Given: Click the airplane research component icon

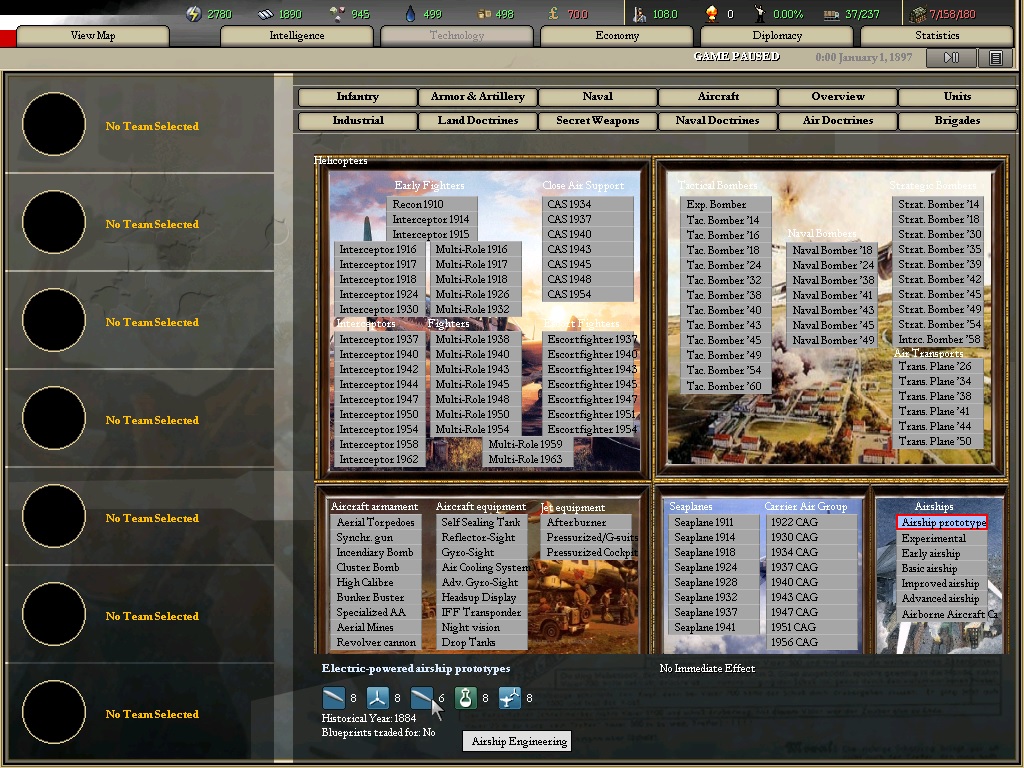Looking at the screenshot, I should 510,698.
